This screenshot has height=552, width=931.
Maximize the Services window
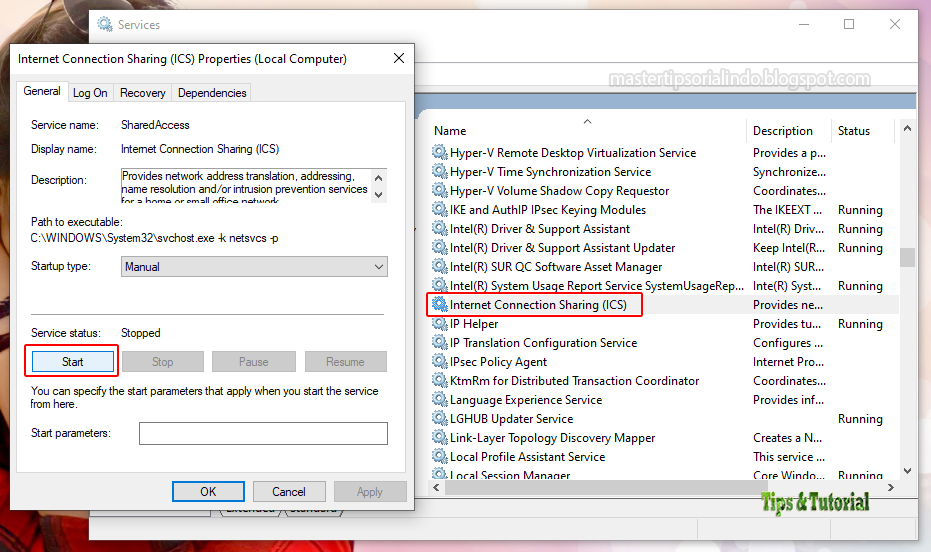tap(849, 24)
